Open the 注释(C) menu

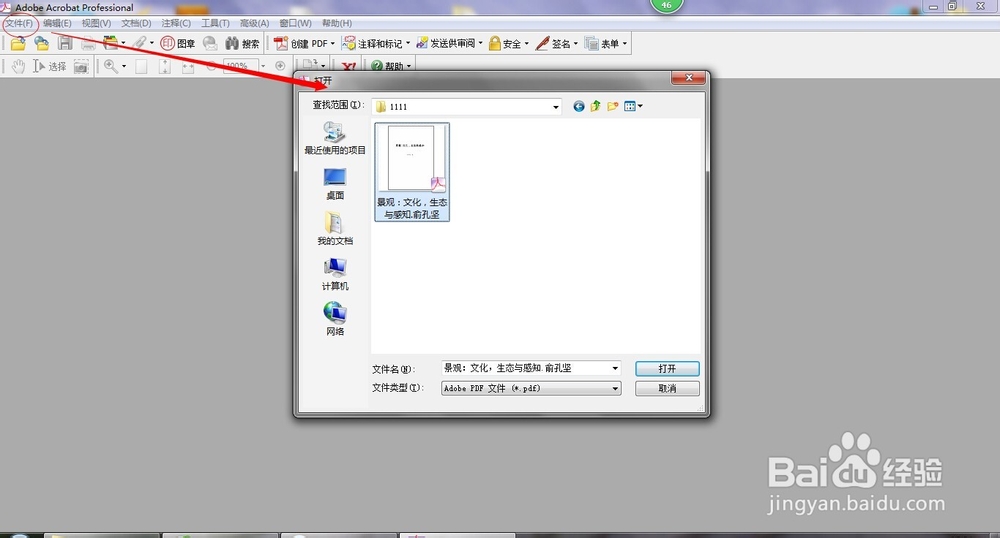pos(176,24)
